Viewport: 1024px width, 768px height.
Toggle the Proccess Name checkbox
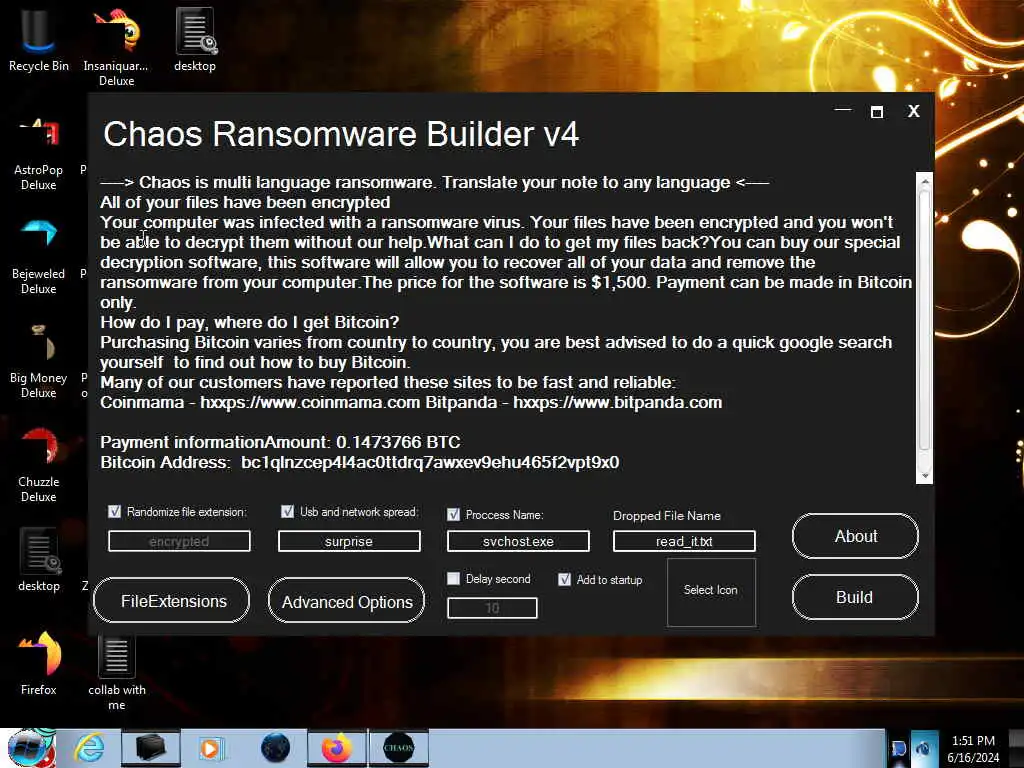453,515
